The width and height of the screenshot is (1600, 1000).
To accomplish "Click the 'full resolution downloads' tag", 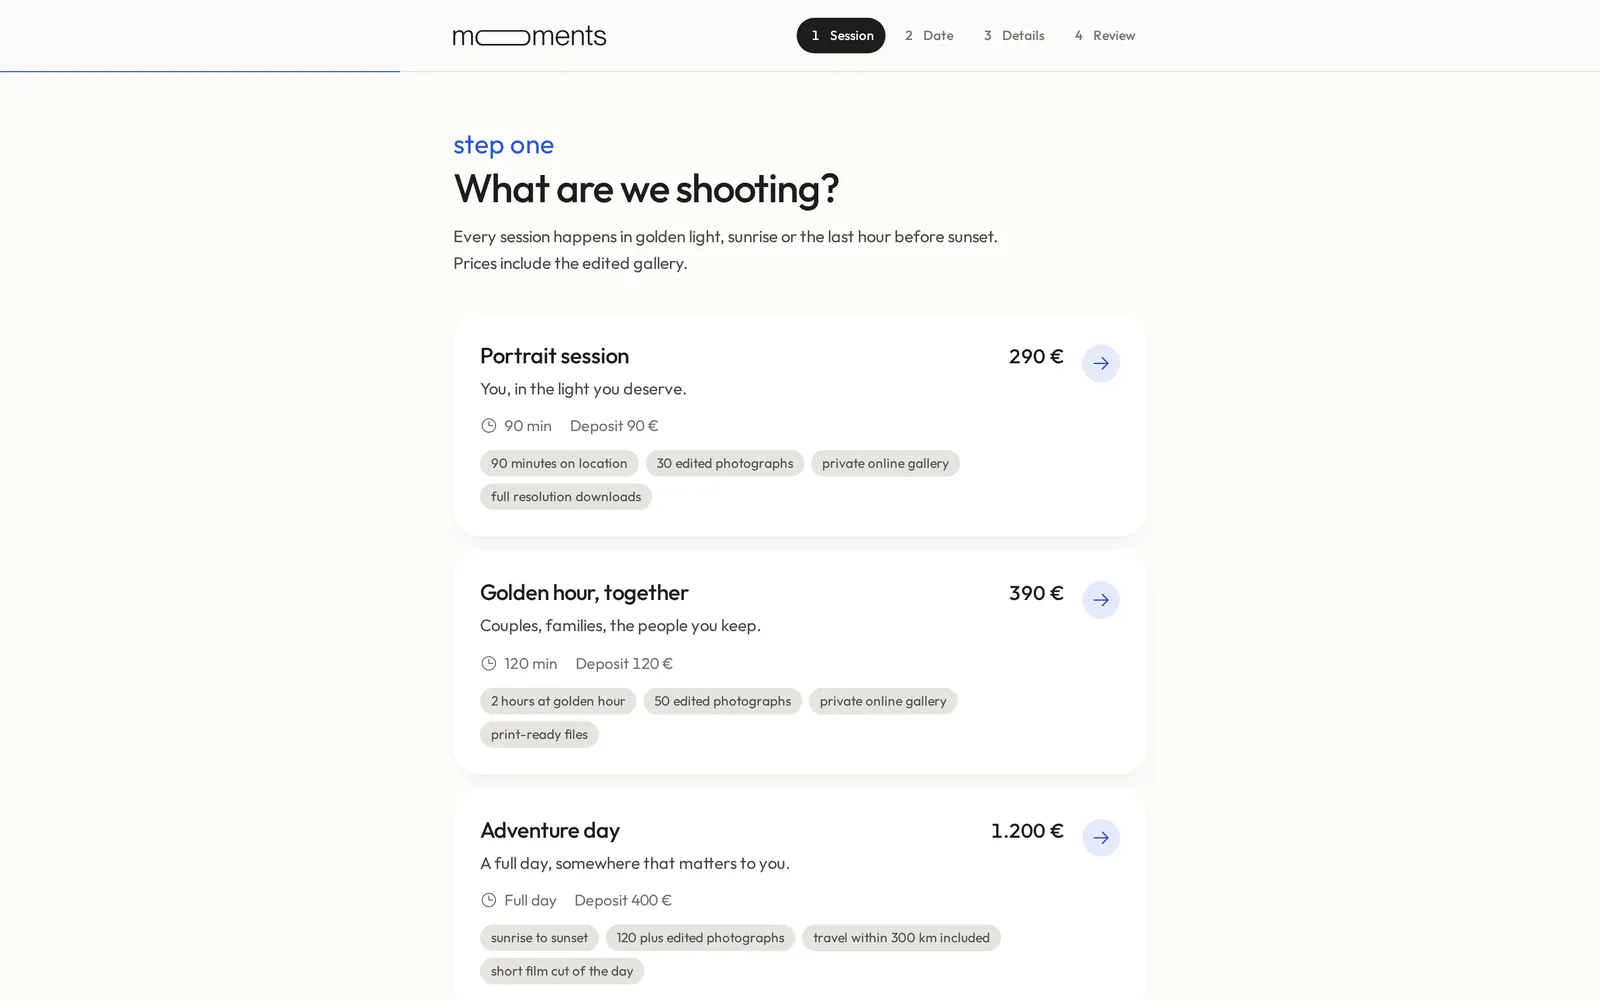I will click(x=566, y=497).
